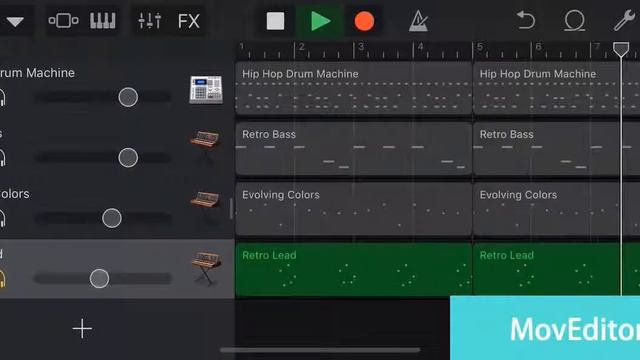The height and width of the screenshot is (360, 640).
Task: Click the Drum Machine track name
Action: pyautogui.click(x=37, y=73)
